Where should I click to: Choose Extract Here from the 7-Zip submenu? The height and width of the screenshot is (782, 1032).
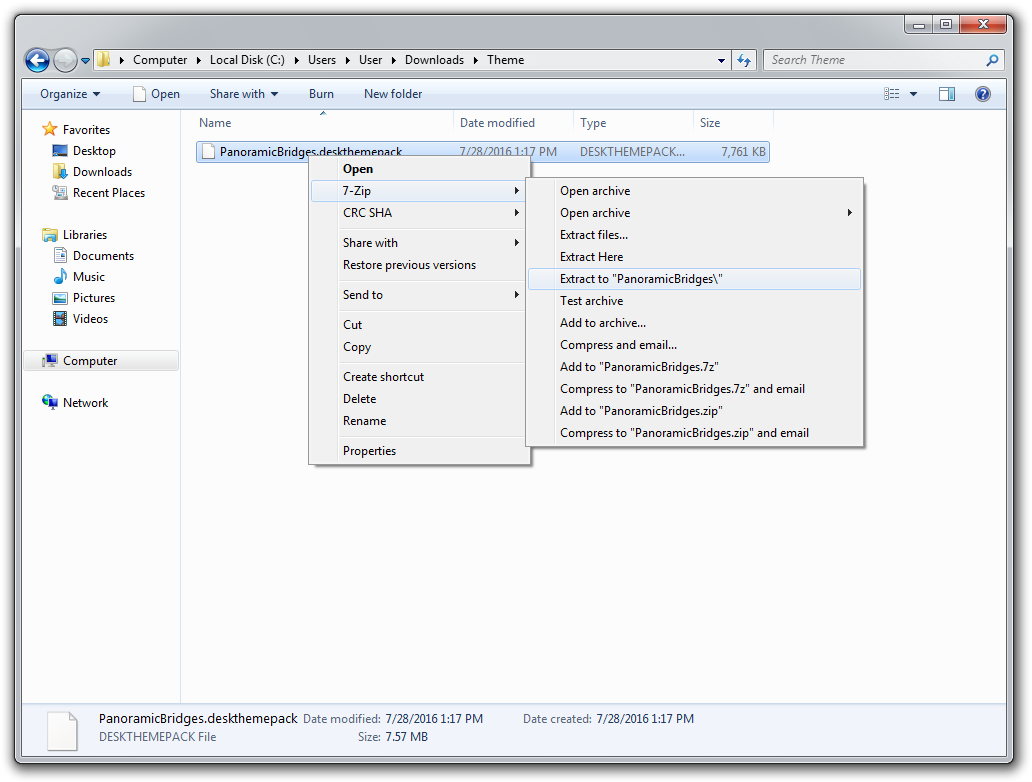tap(601, 256)
